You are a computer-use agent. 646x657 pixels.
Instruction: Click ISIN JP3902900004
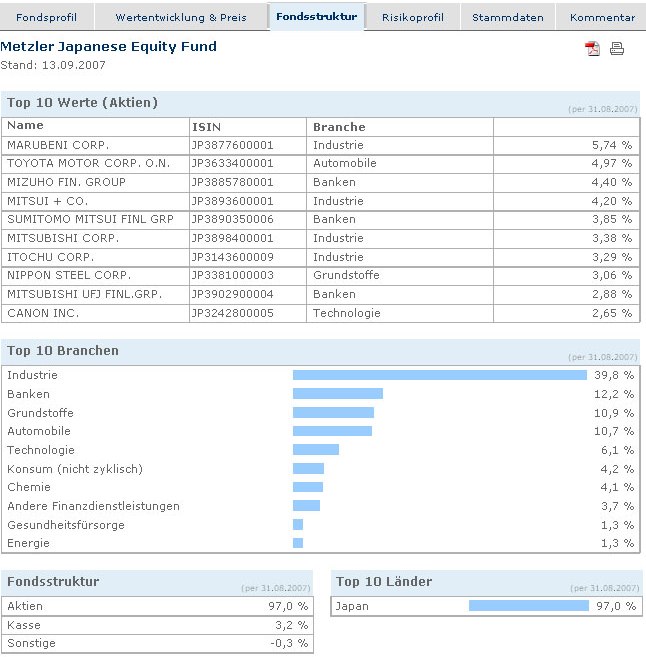pyautogui.click(x=233, y=294)
